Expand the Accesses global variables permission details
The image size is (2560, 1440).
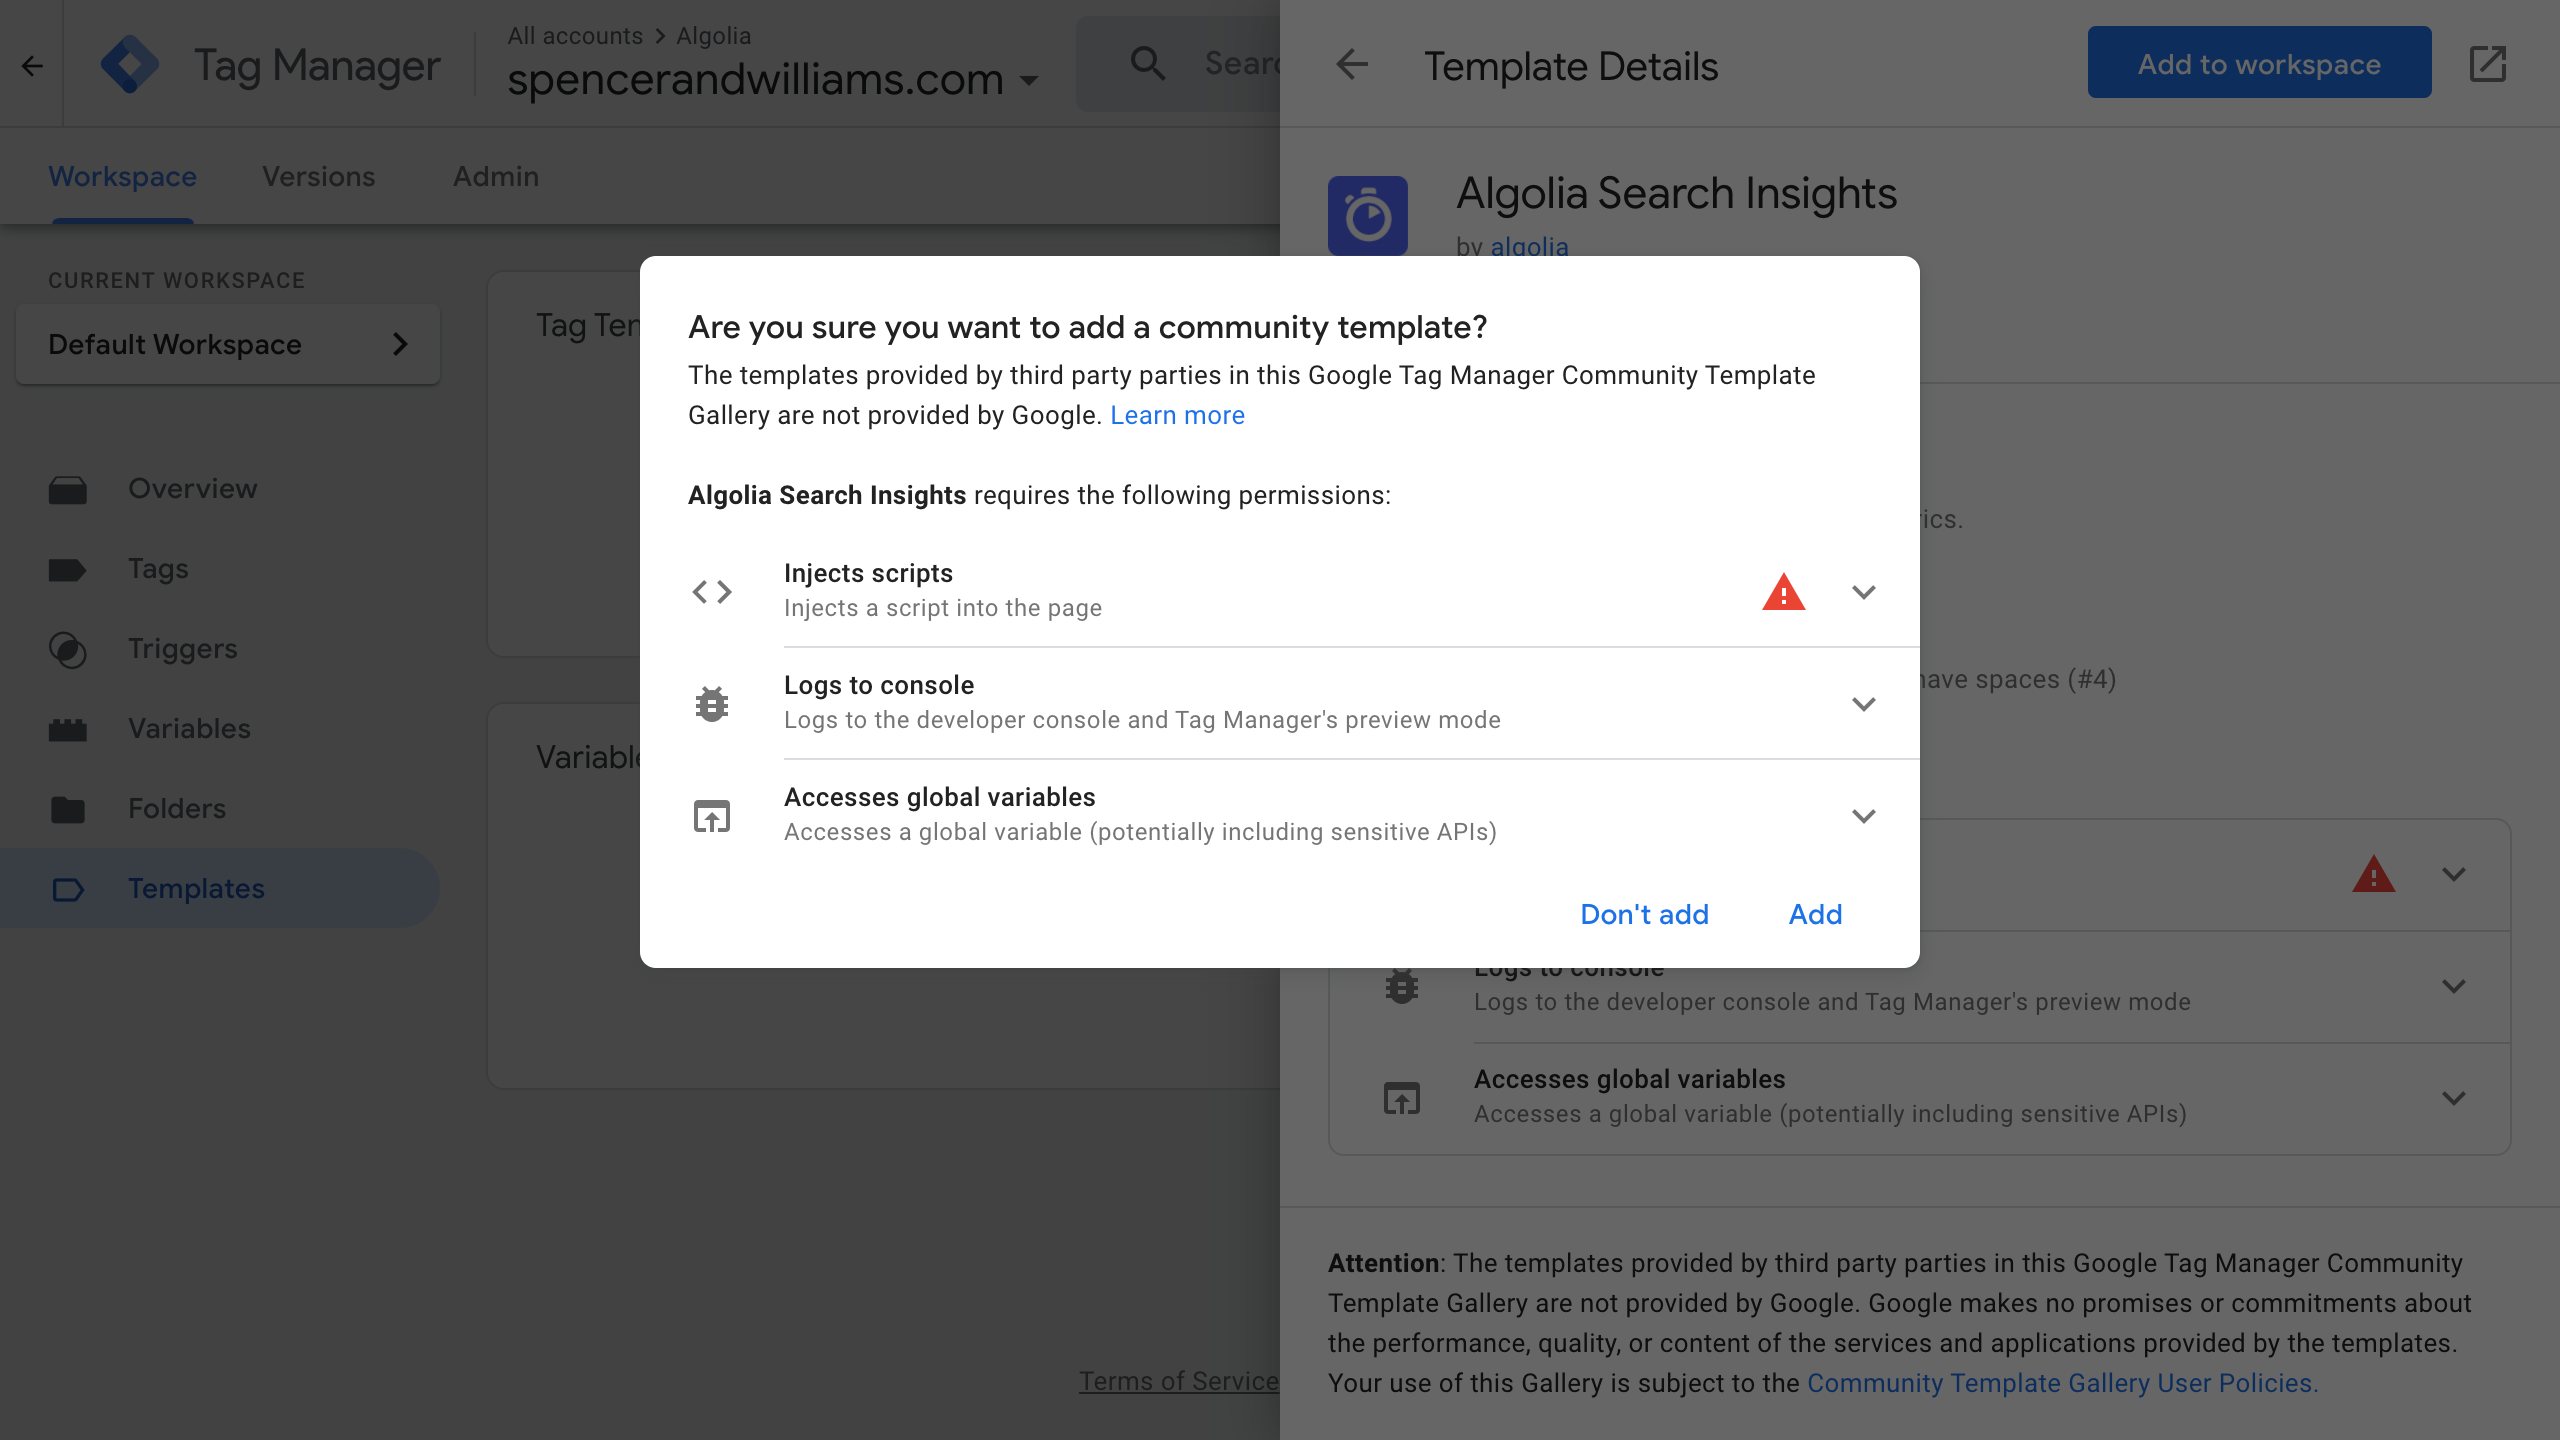[x=1862, y=814]
